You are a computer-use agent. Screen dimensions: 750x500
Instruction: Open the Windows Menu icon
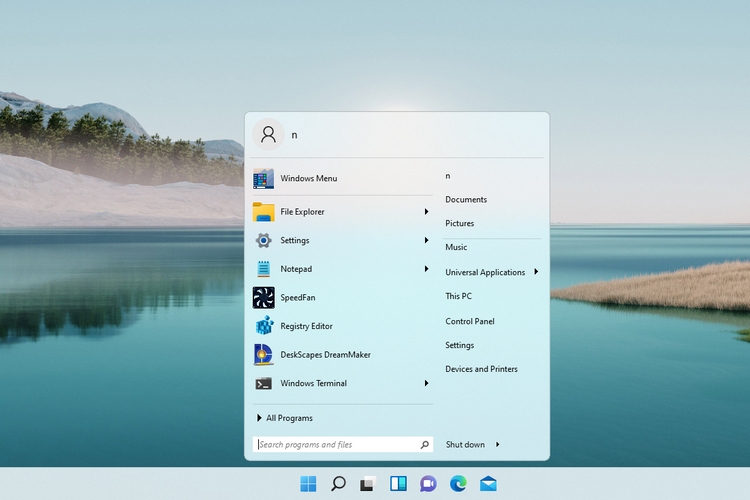click(264, 178)
